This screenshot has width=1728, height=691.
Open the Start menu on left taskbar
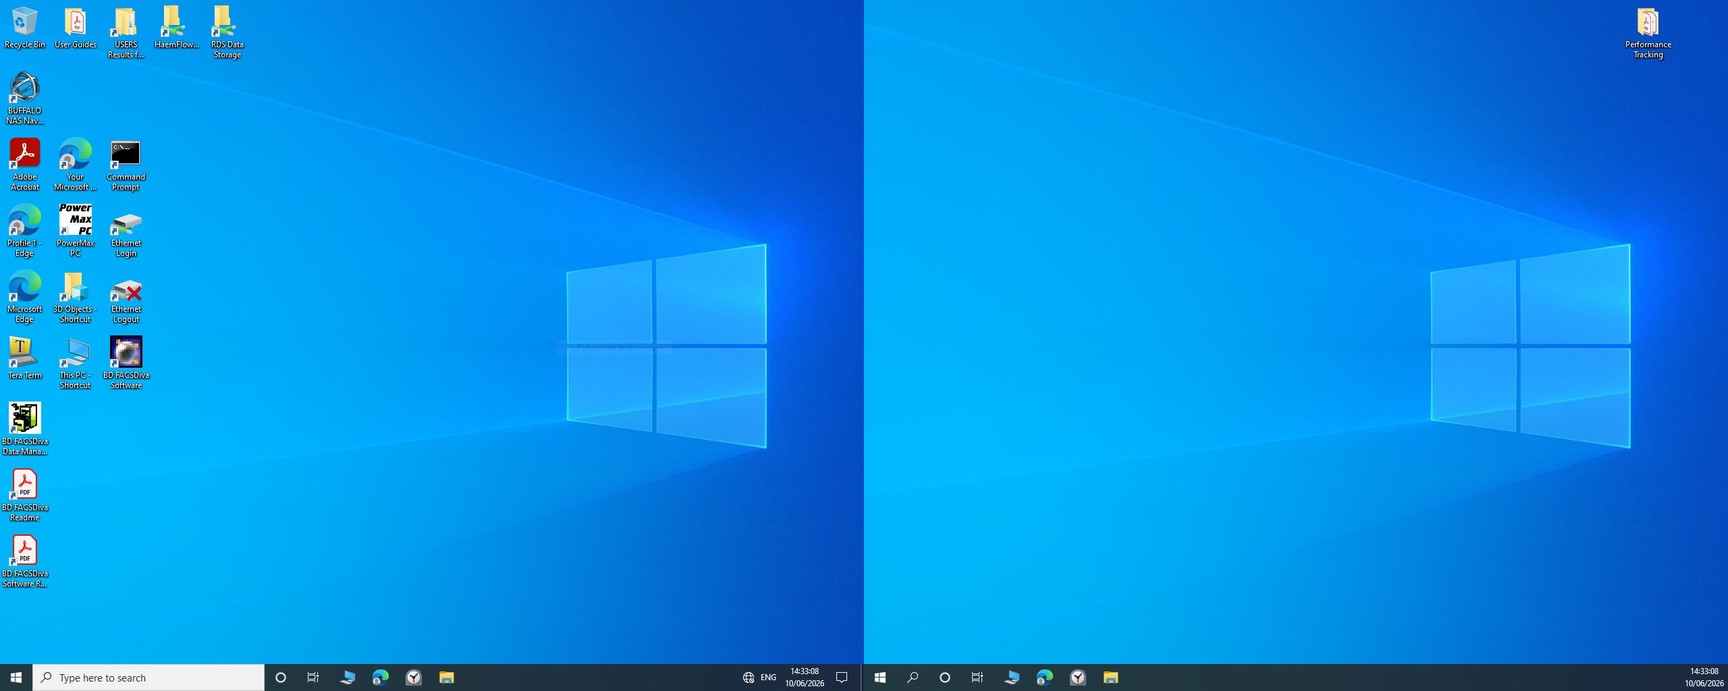coord(16,677)
